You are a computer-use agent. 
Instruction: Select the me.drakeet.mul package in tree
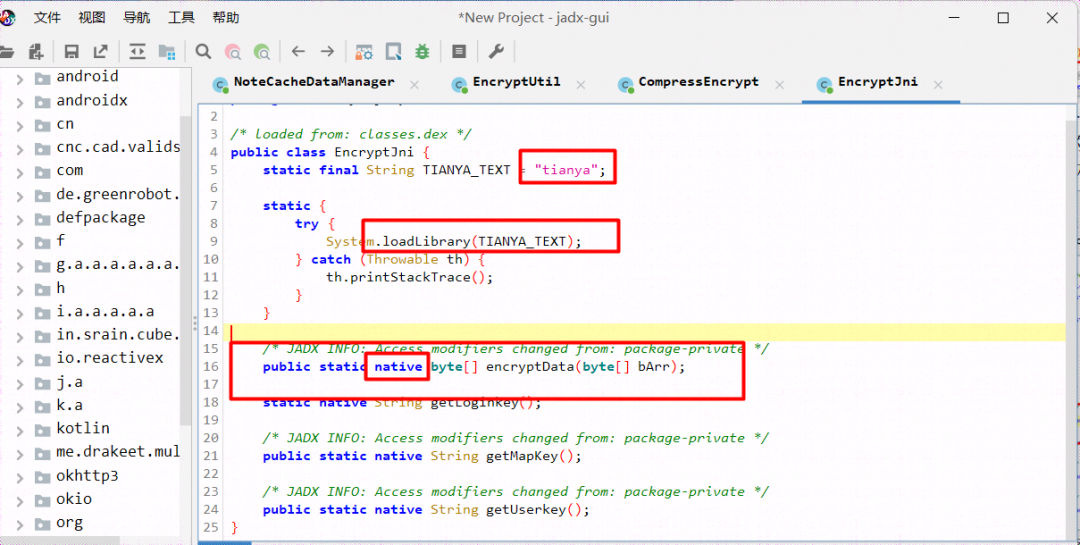pos(118,452)
